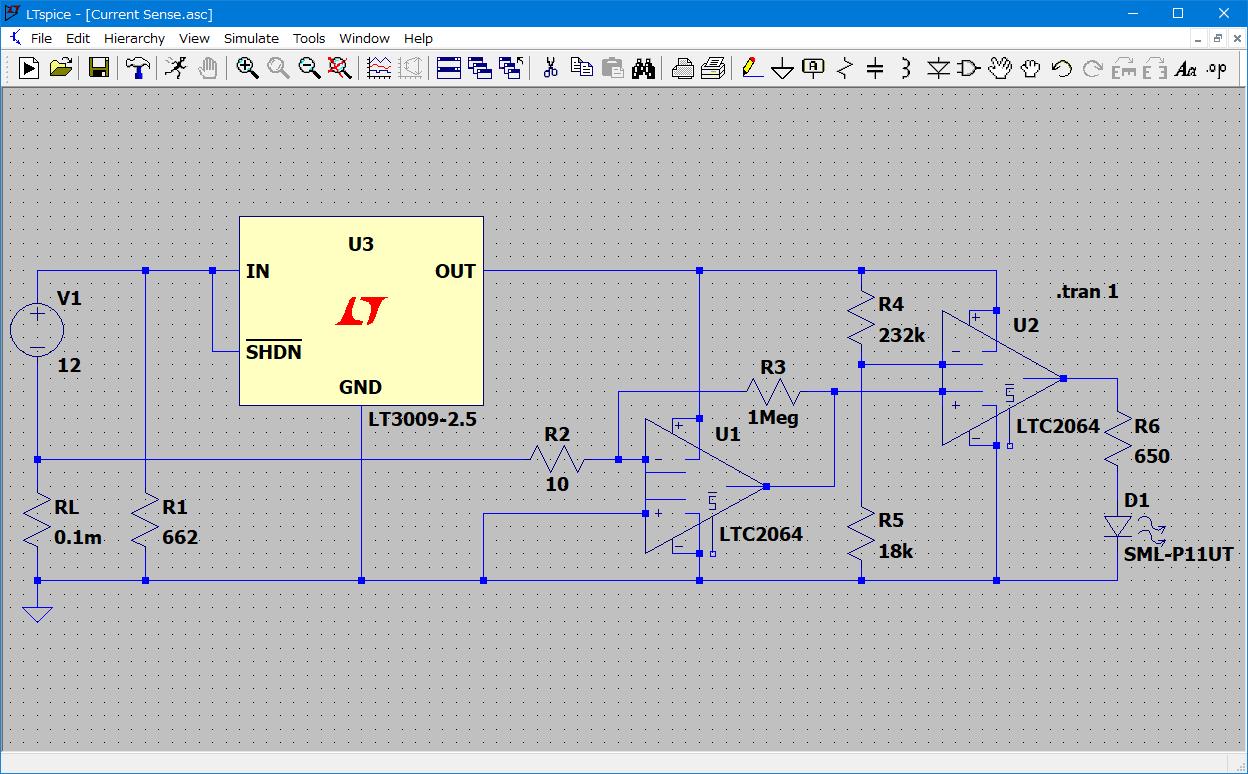1248x774 pixels.
Task: Open Find with the binoculars icon
Action: tap(643, 68)
